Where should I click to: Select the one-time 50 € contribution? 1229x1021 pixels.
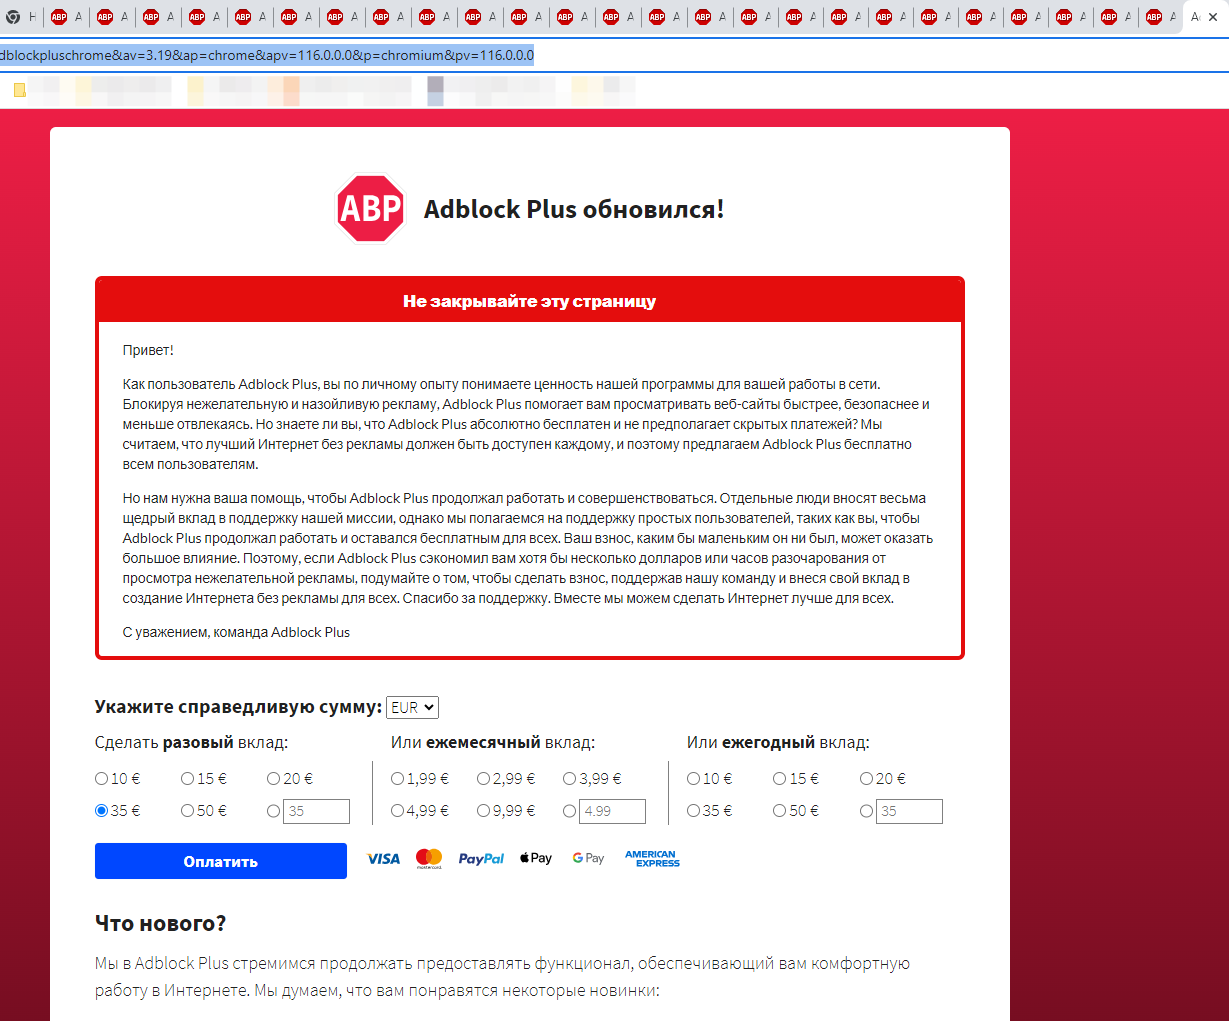tap(187, 811)
